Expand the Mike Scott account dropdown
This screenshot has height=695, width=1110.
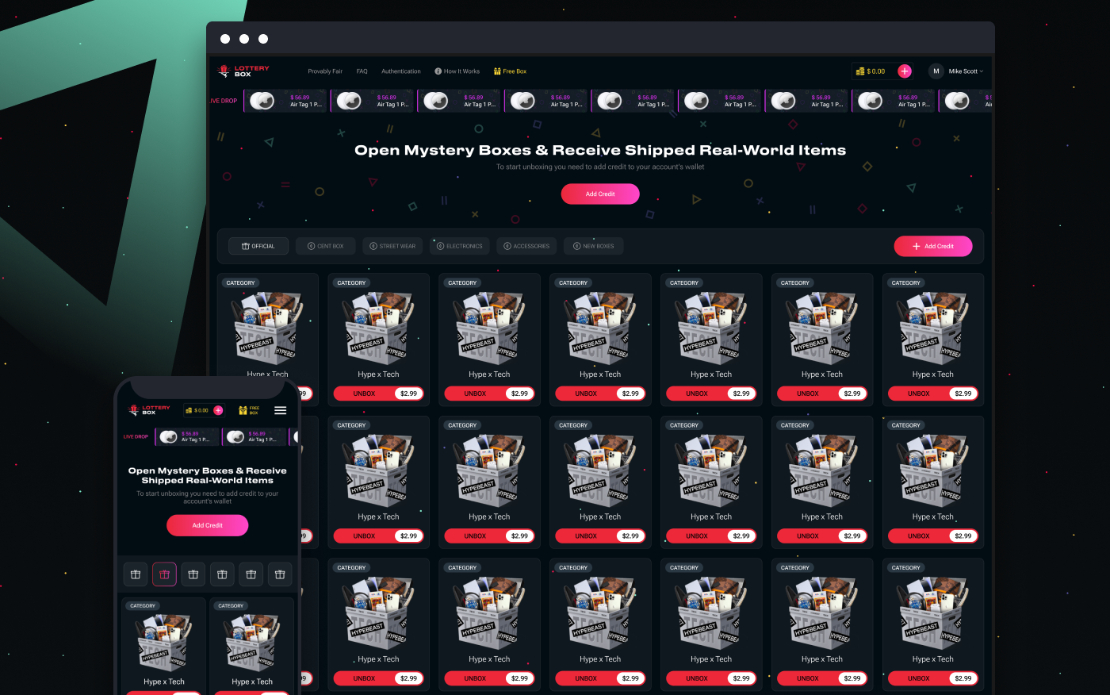point(966,71)
